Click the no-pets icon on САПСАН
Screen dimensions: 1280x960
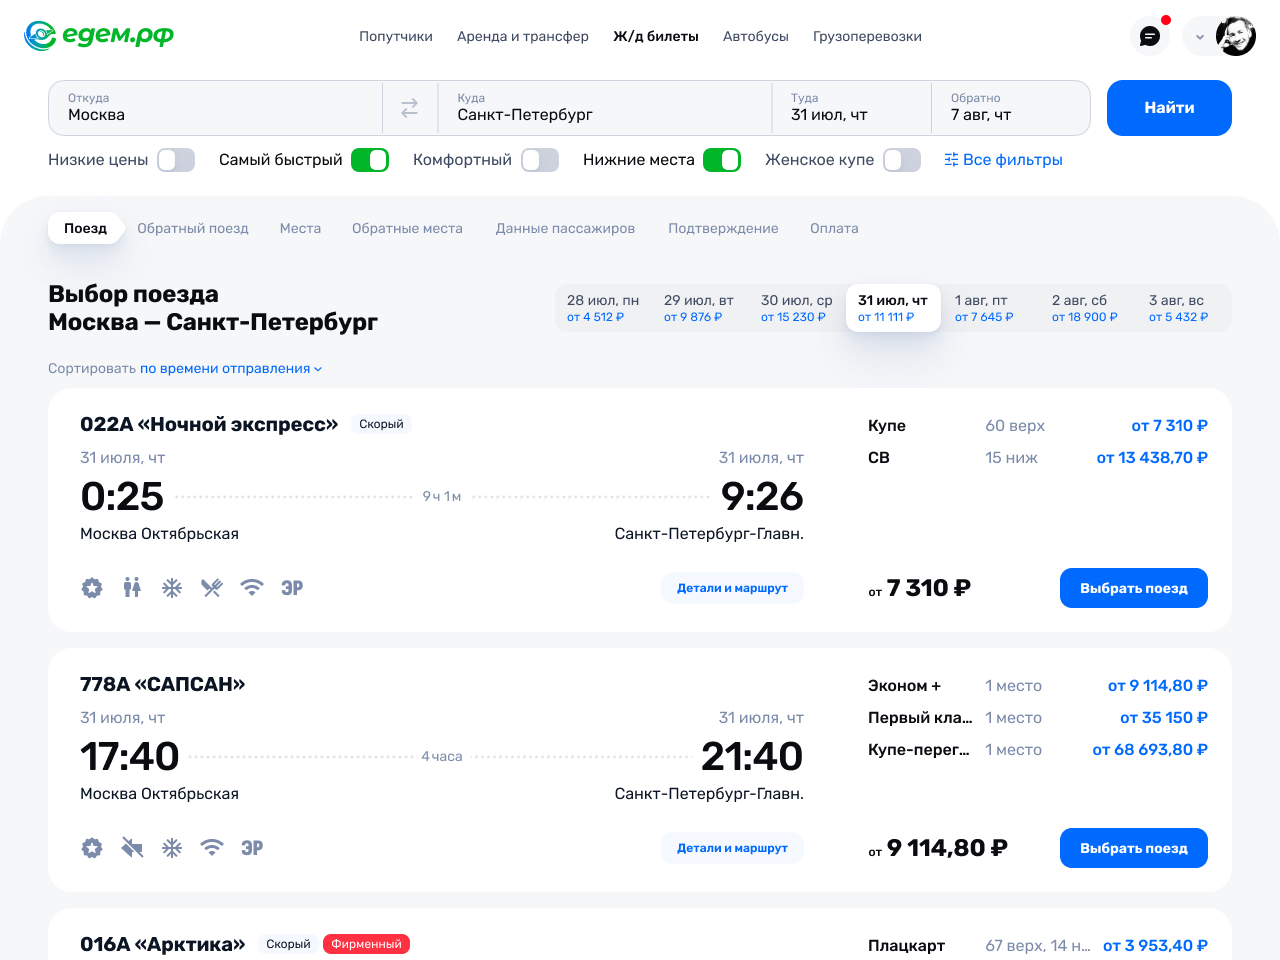132,847
